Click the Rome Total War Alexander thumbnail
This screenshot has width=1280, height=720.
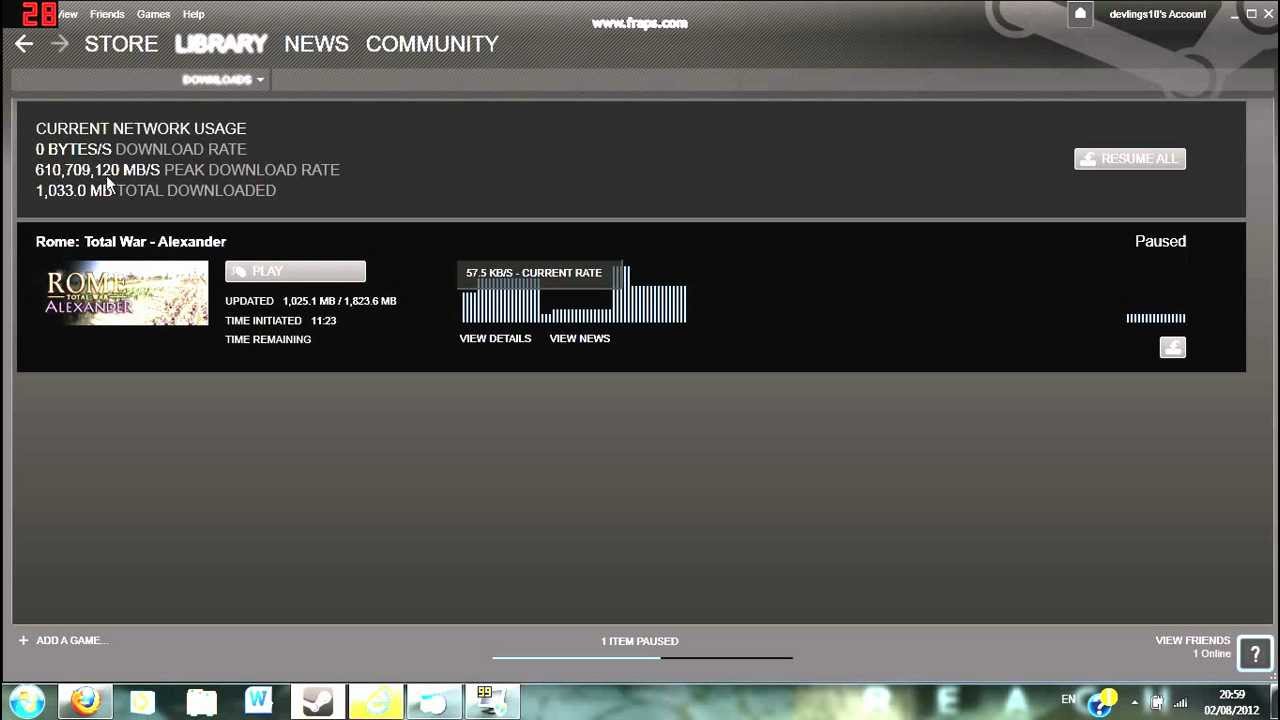pos(126,293)
